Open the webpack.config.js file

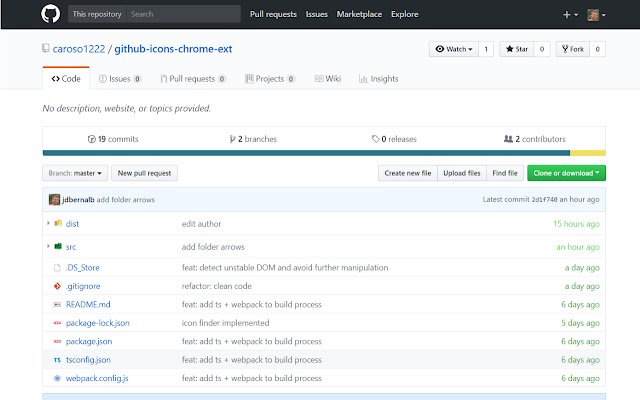click(x=97, y=378)
